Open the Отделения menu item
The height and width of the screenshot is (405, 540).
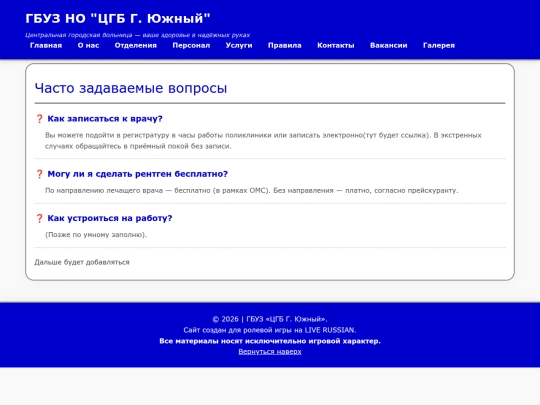click(136, 45)
